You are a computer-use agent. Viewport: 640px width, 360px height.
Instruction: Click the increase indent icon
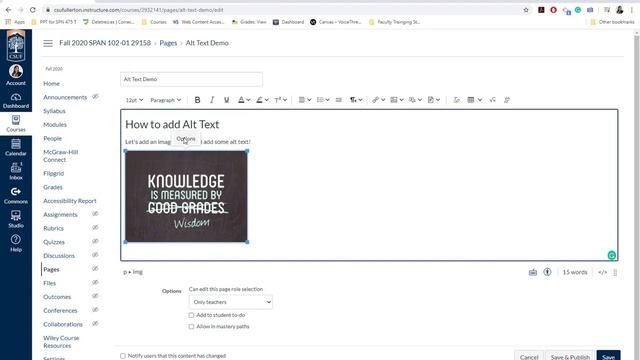click(338, 100)
